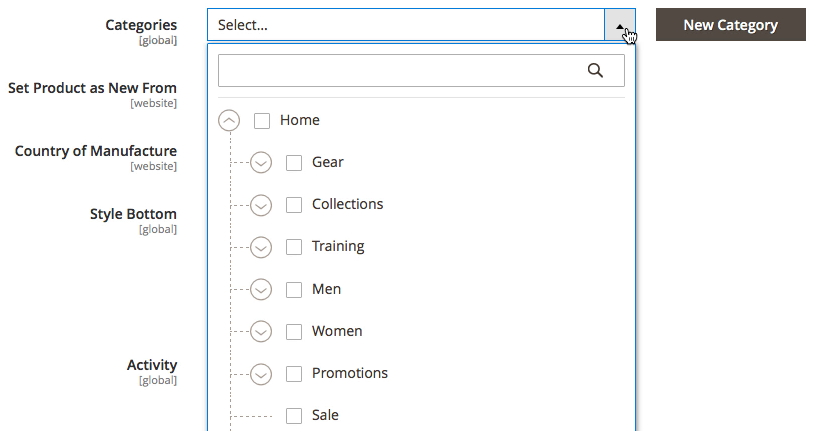
Task: Expand the Promotions category node
Action: [x=261, y=374]
